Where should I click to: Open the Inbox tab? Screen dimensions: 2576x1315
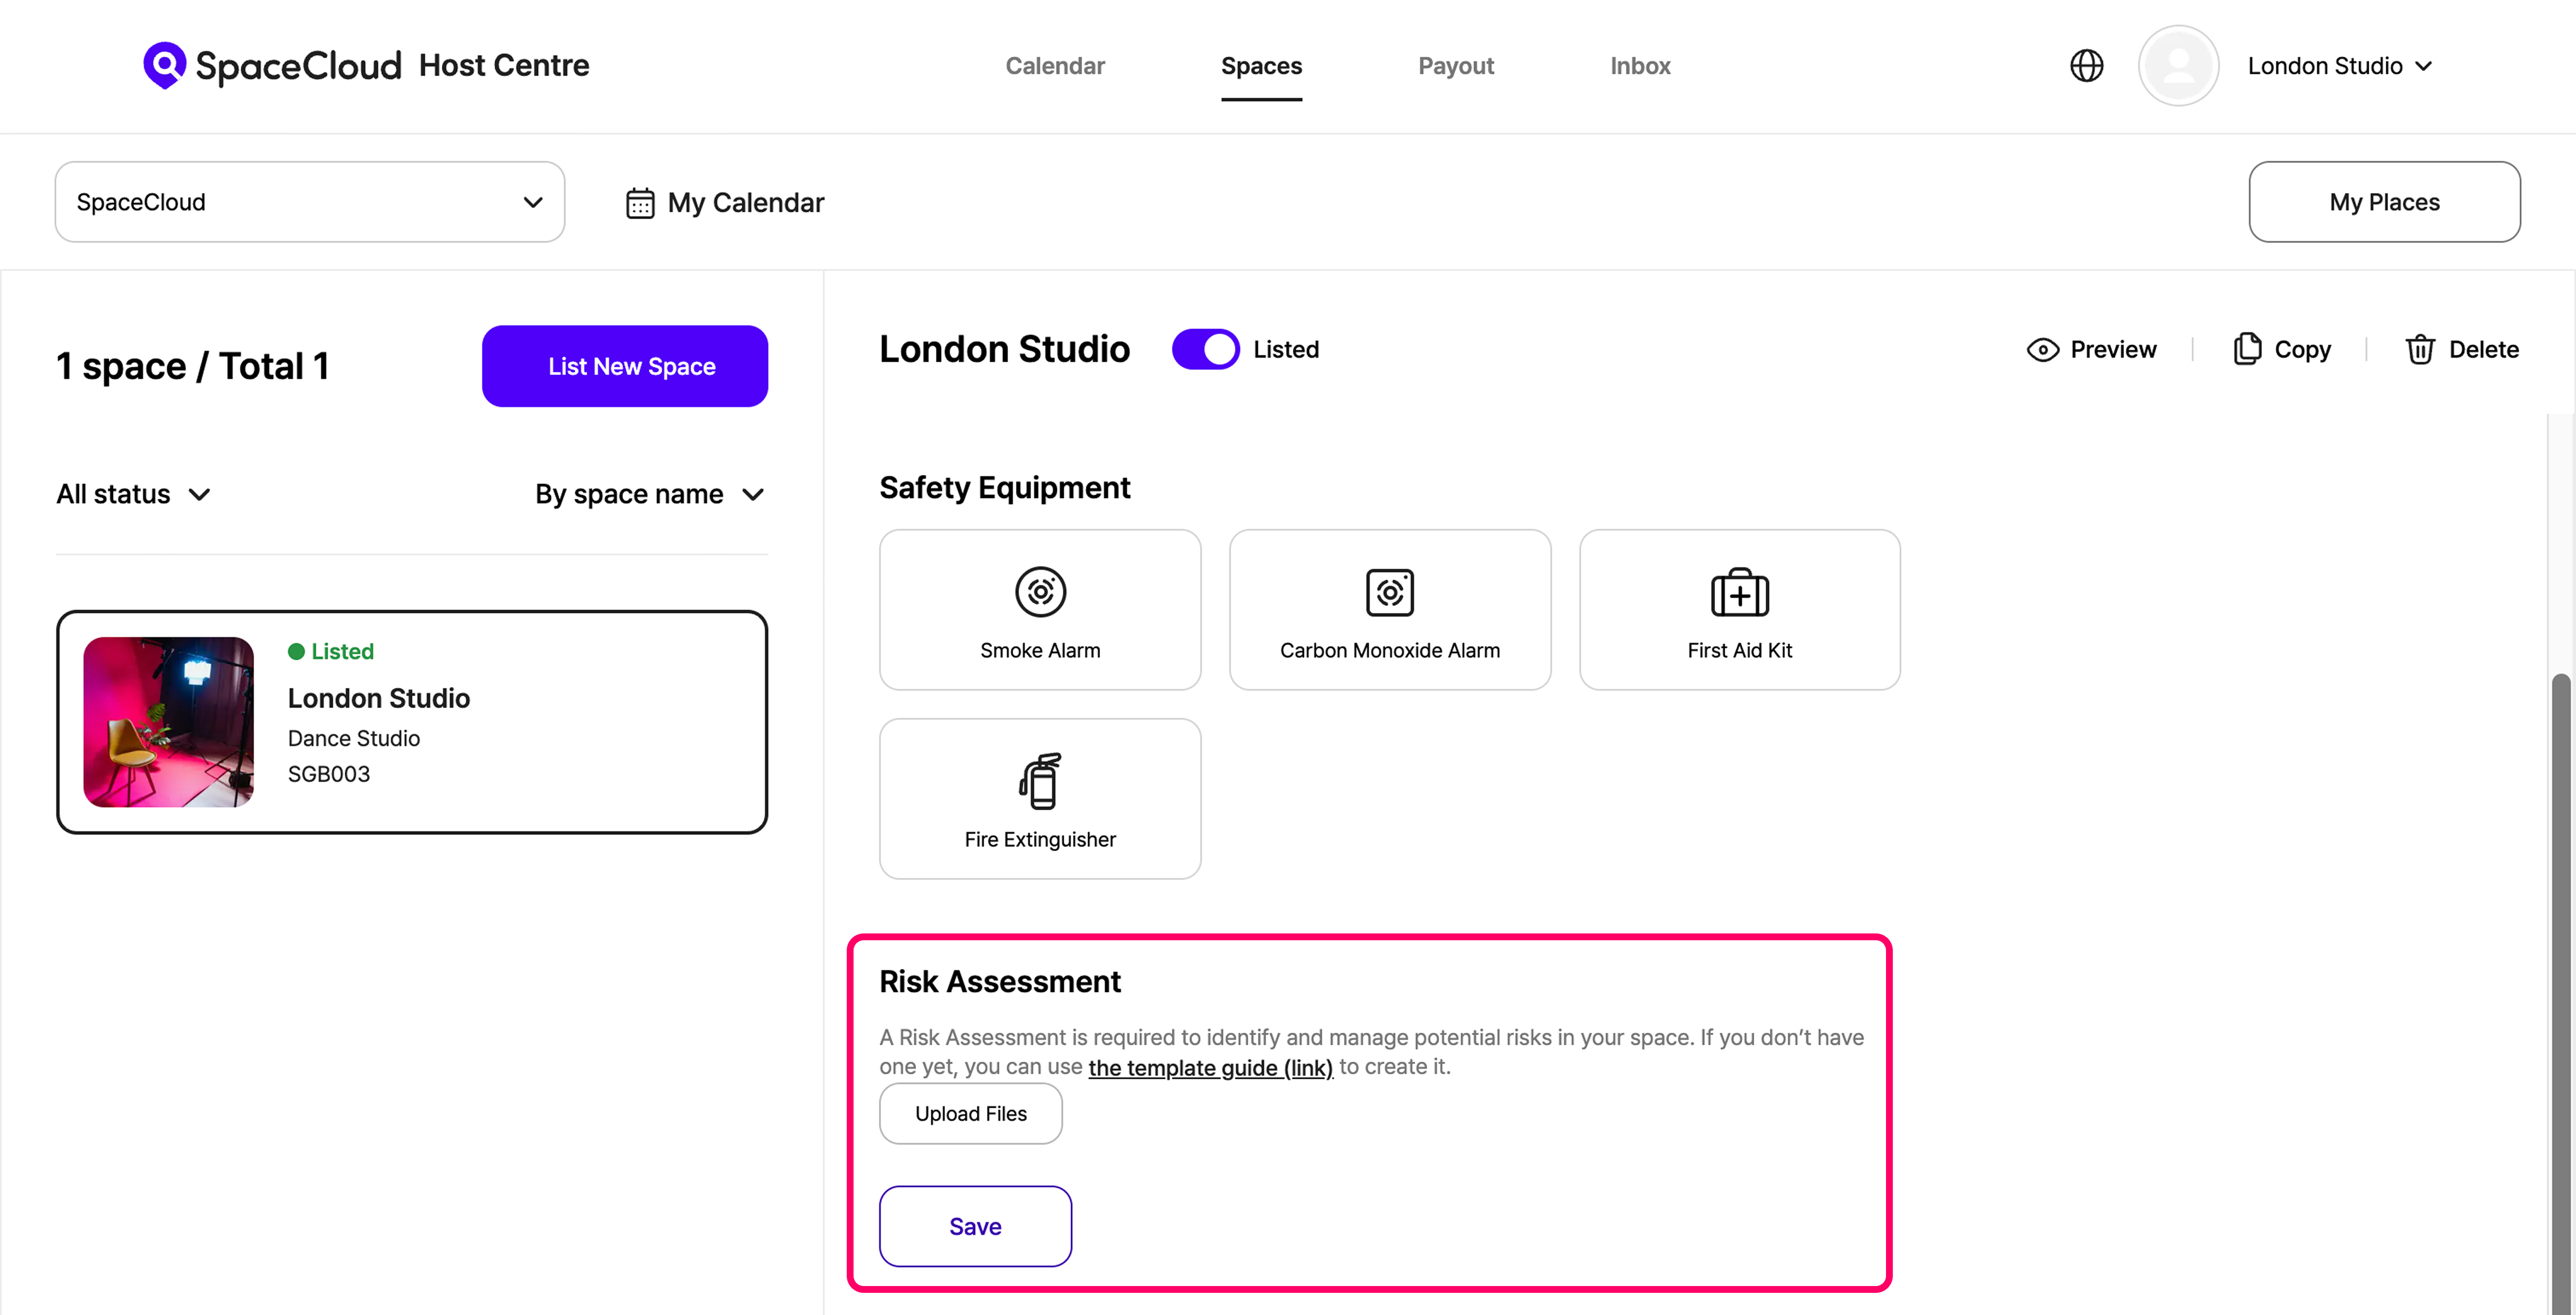1640,66
